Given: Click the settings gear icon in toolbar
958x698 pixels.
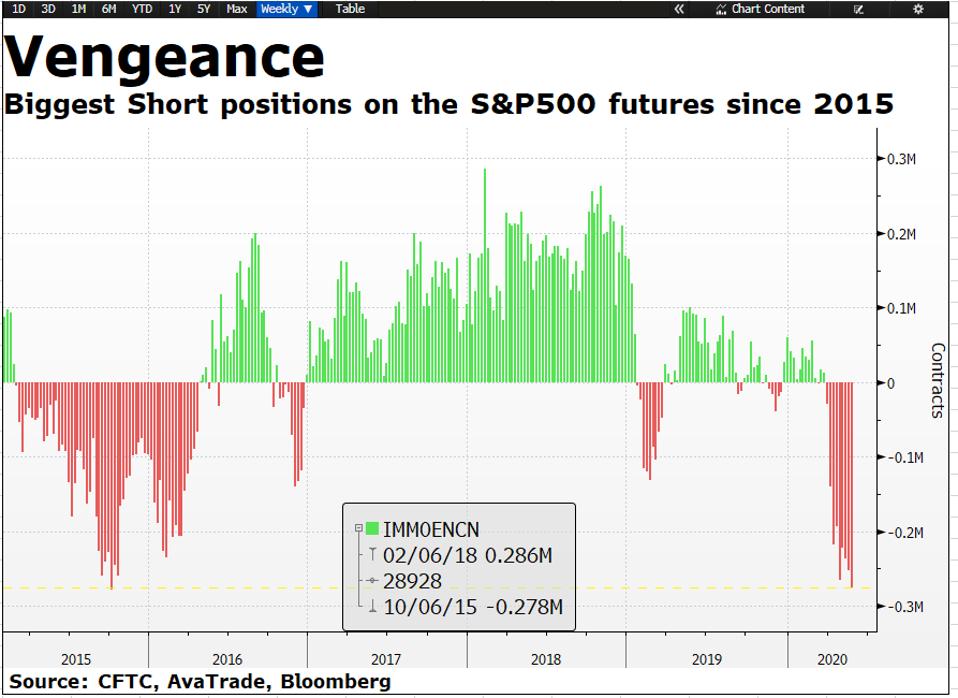Looking at the screenshot, I should click(x=919, y=9).
